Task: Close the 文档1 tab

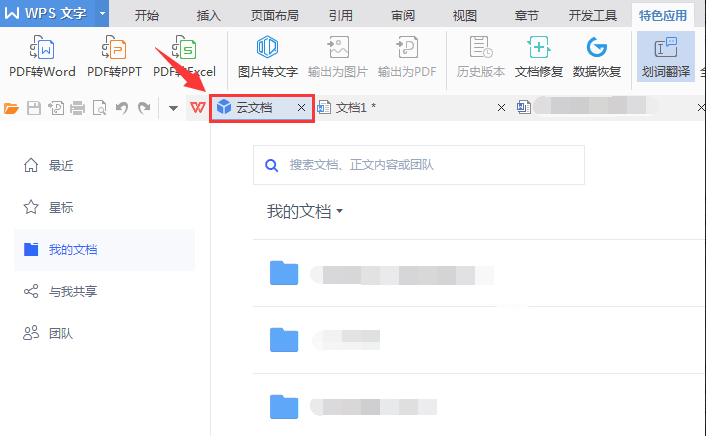Action: (501, 108)
